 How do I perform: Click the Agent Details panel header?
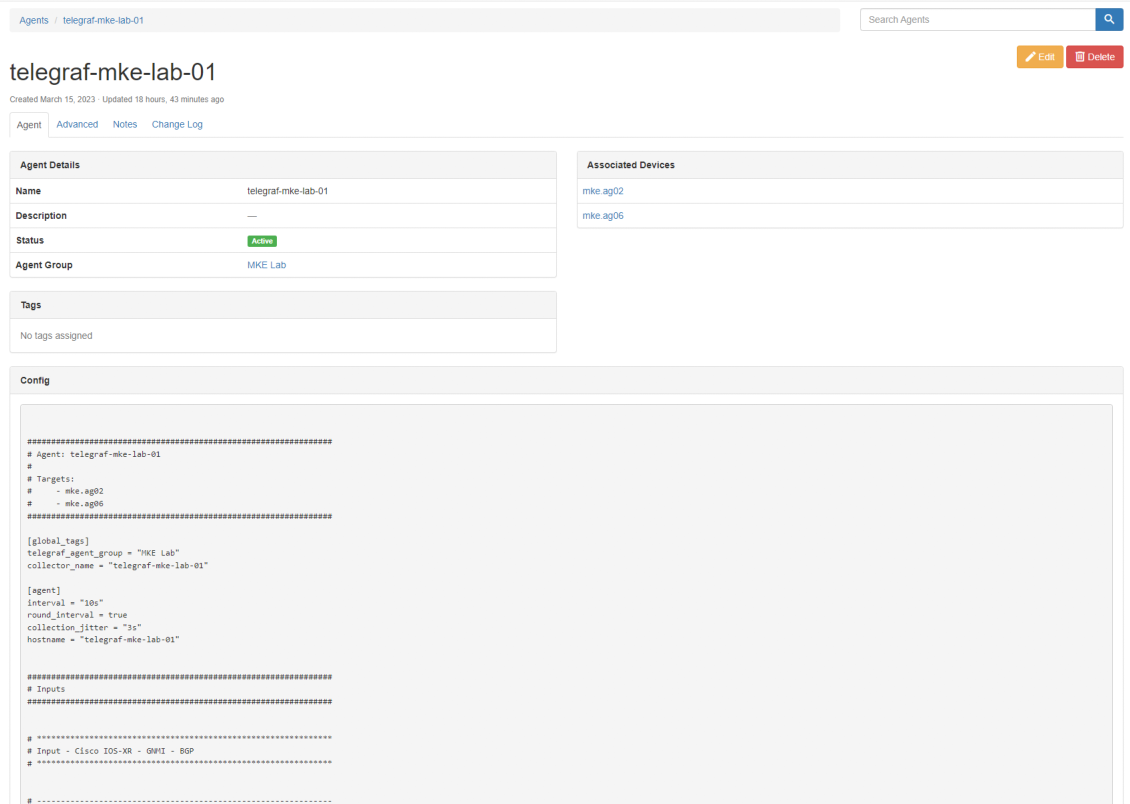point(283,165)
